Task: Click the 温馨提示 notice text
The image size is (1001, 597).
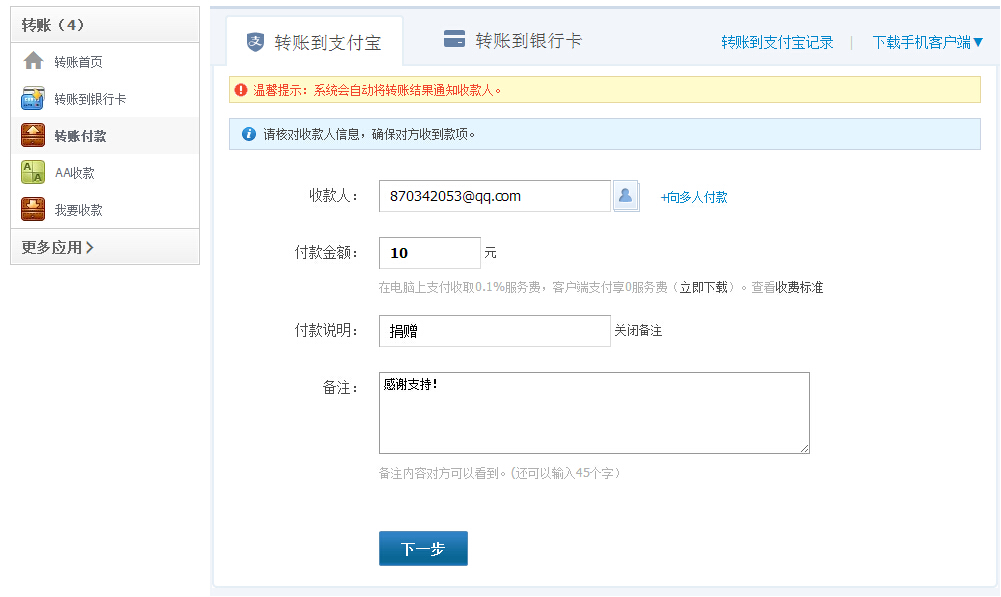Action: click(377, 90)
